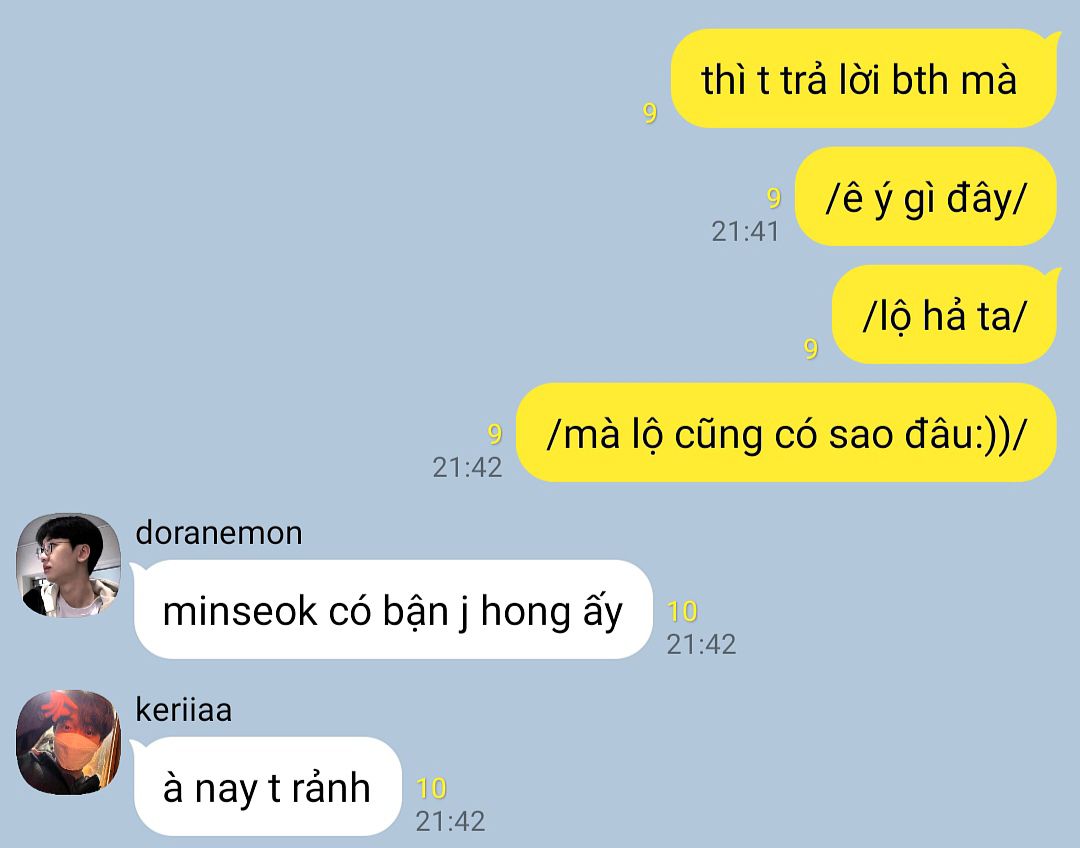Click the 21:42 timestamp under the yellow message
Image resolution: width=1080 pixels, height=848 pixels.
(x=467, y=468)
